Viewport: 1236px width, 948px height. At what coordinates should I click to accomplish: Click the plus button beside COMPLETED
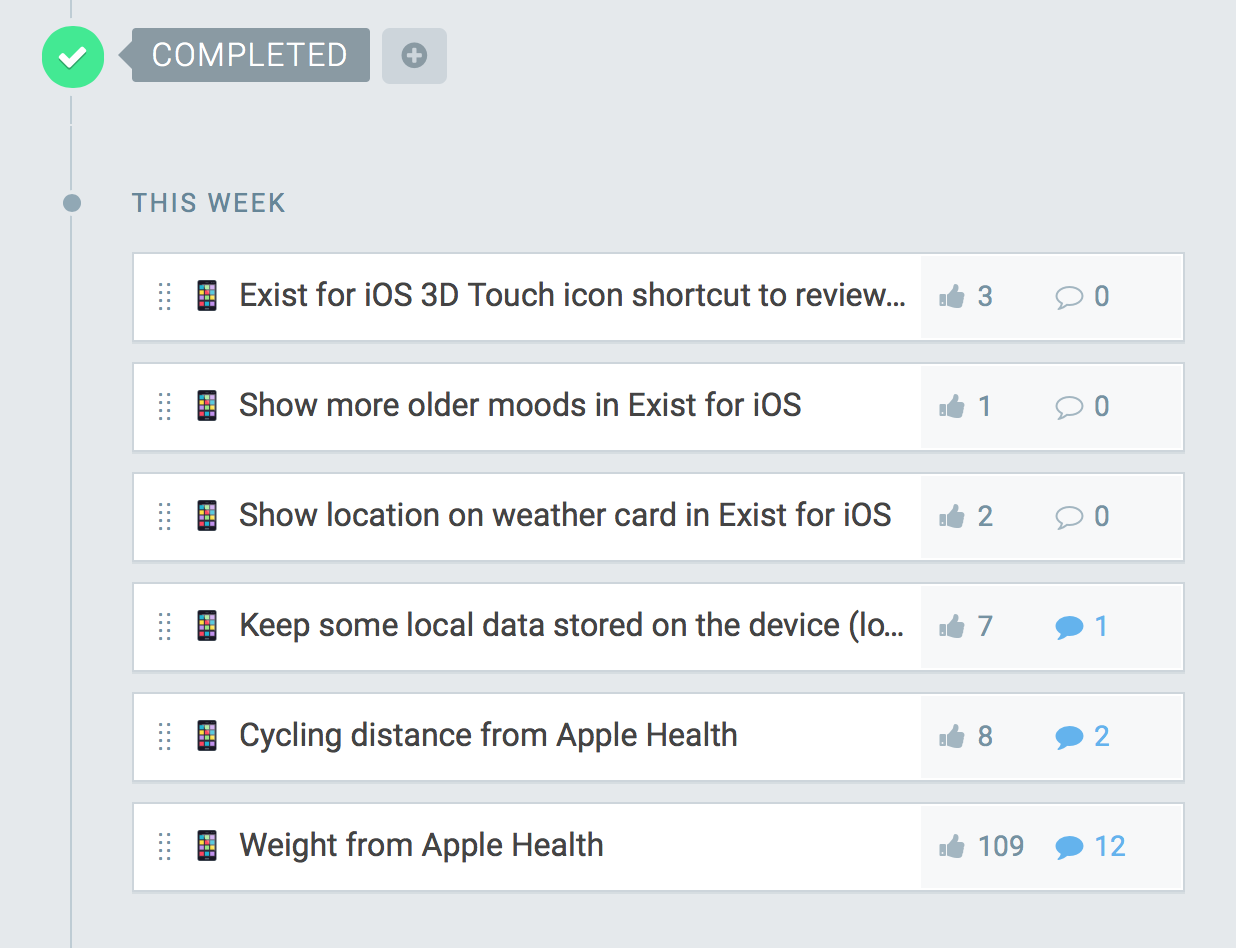pos(414,56)
